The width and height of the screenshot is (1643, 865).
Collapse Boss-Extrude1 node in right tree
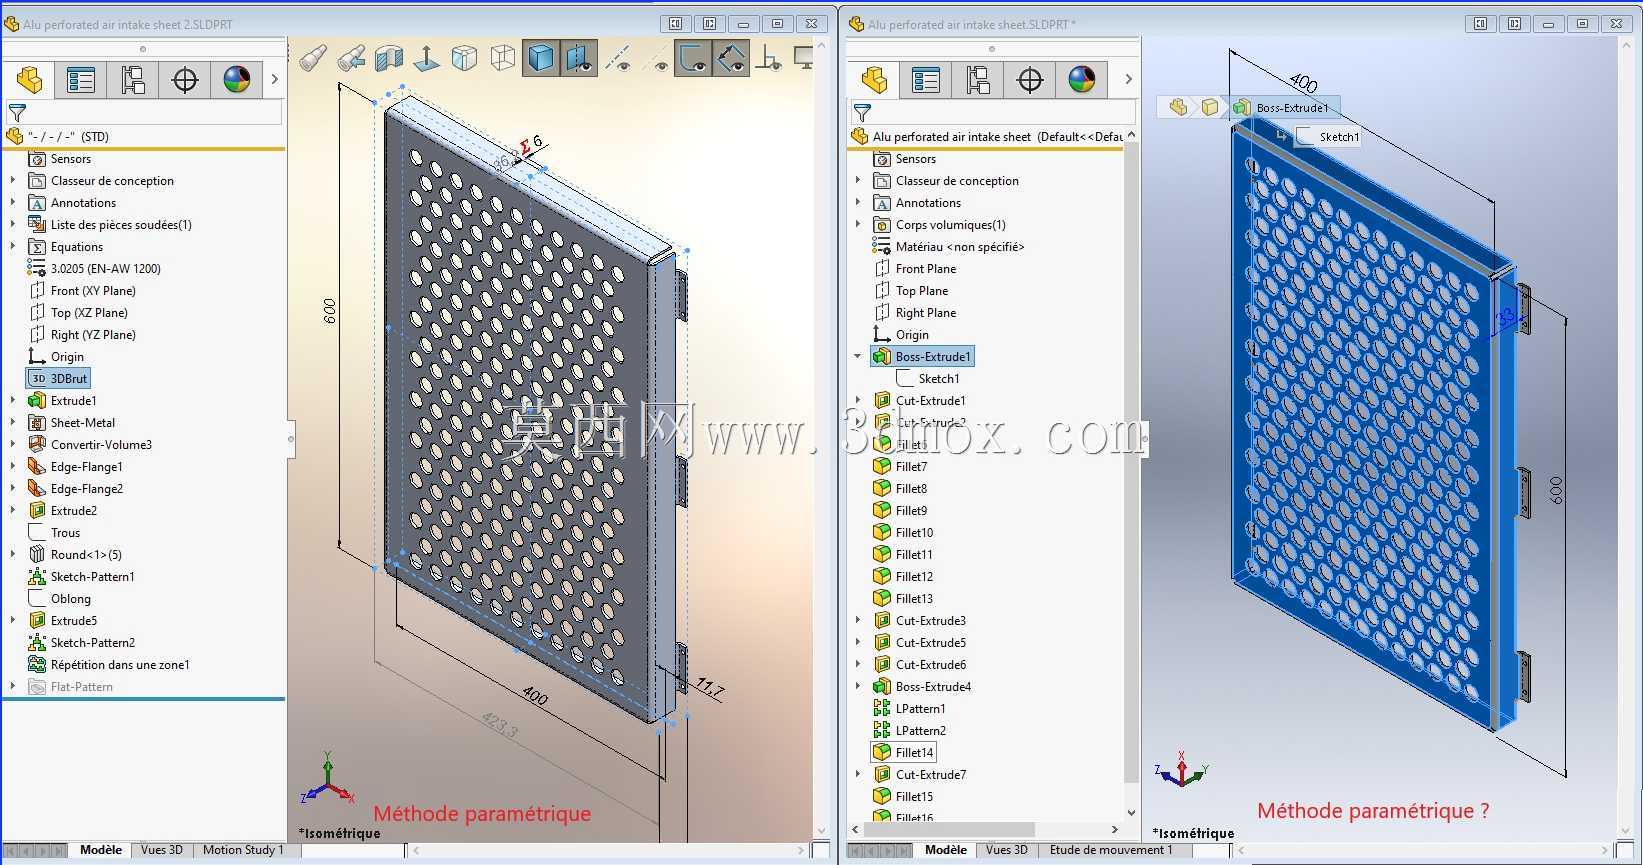point(858,357)
